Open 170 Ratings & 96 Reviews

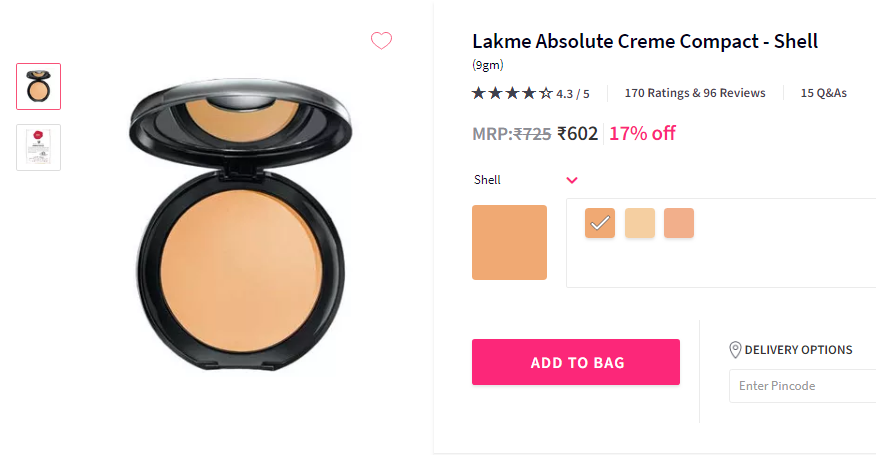pos(695,93)
